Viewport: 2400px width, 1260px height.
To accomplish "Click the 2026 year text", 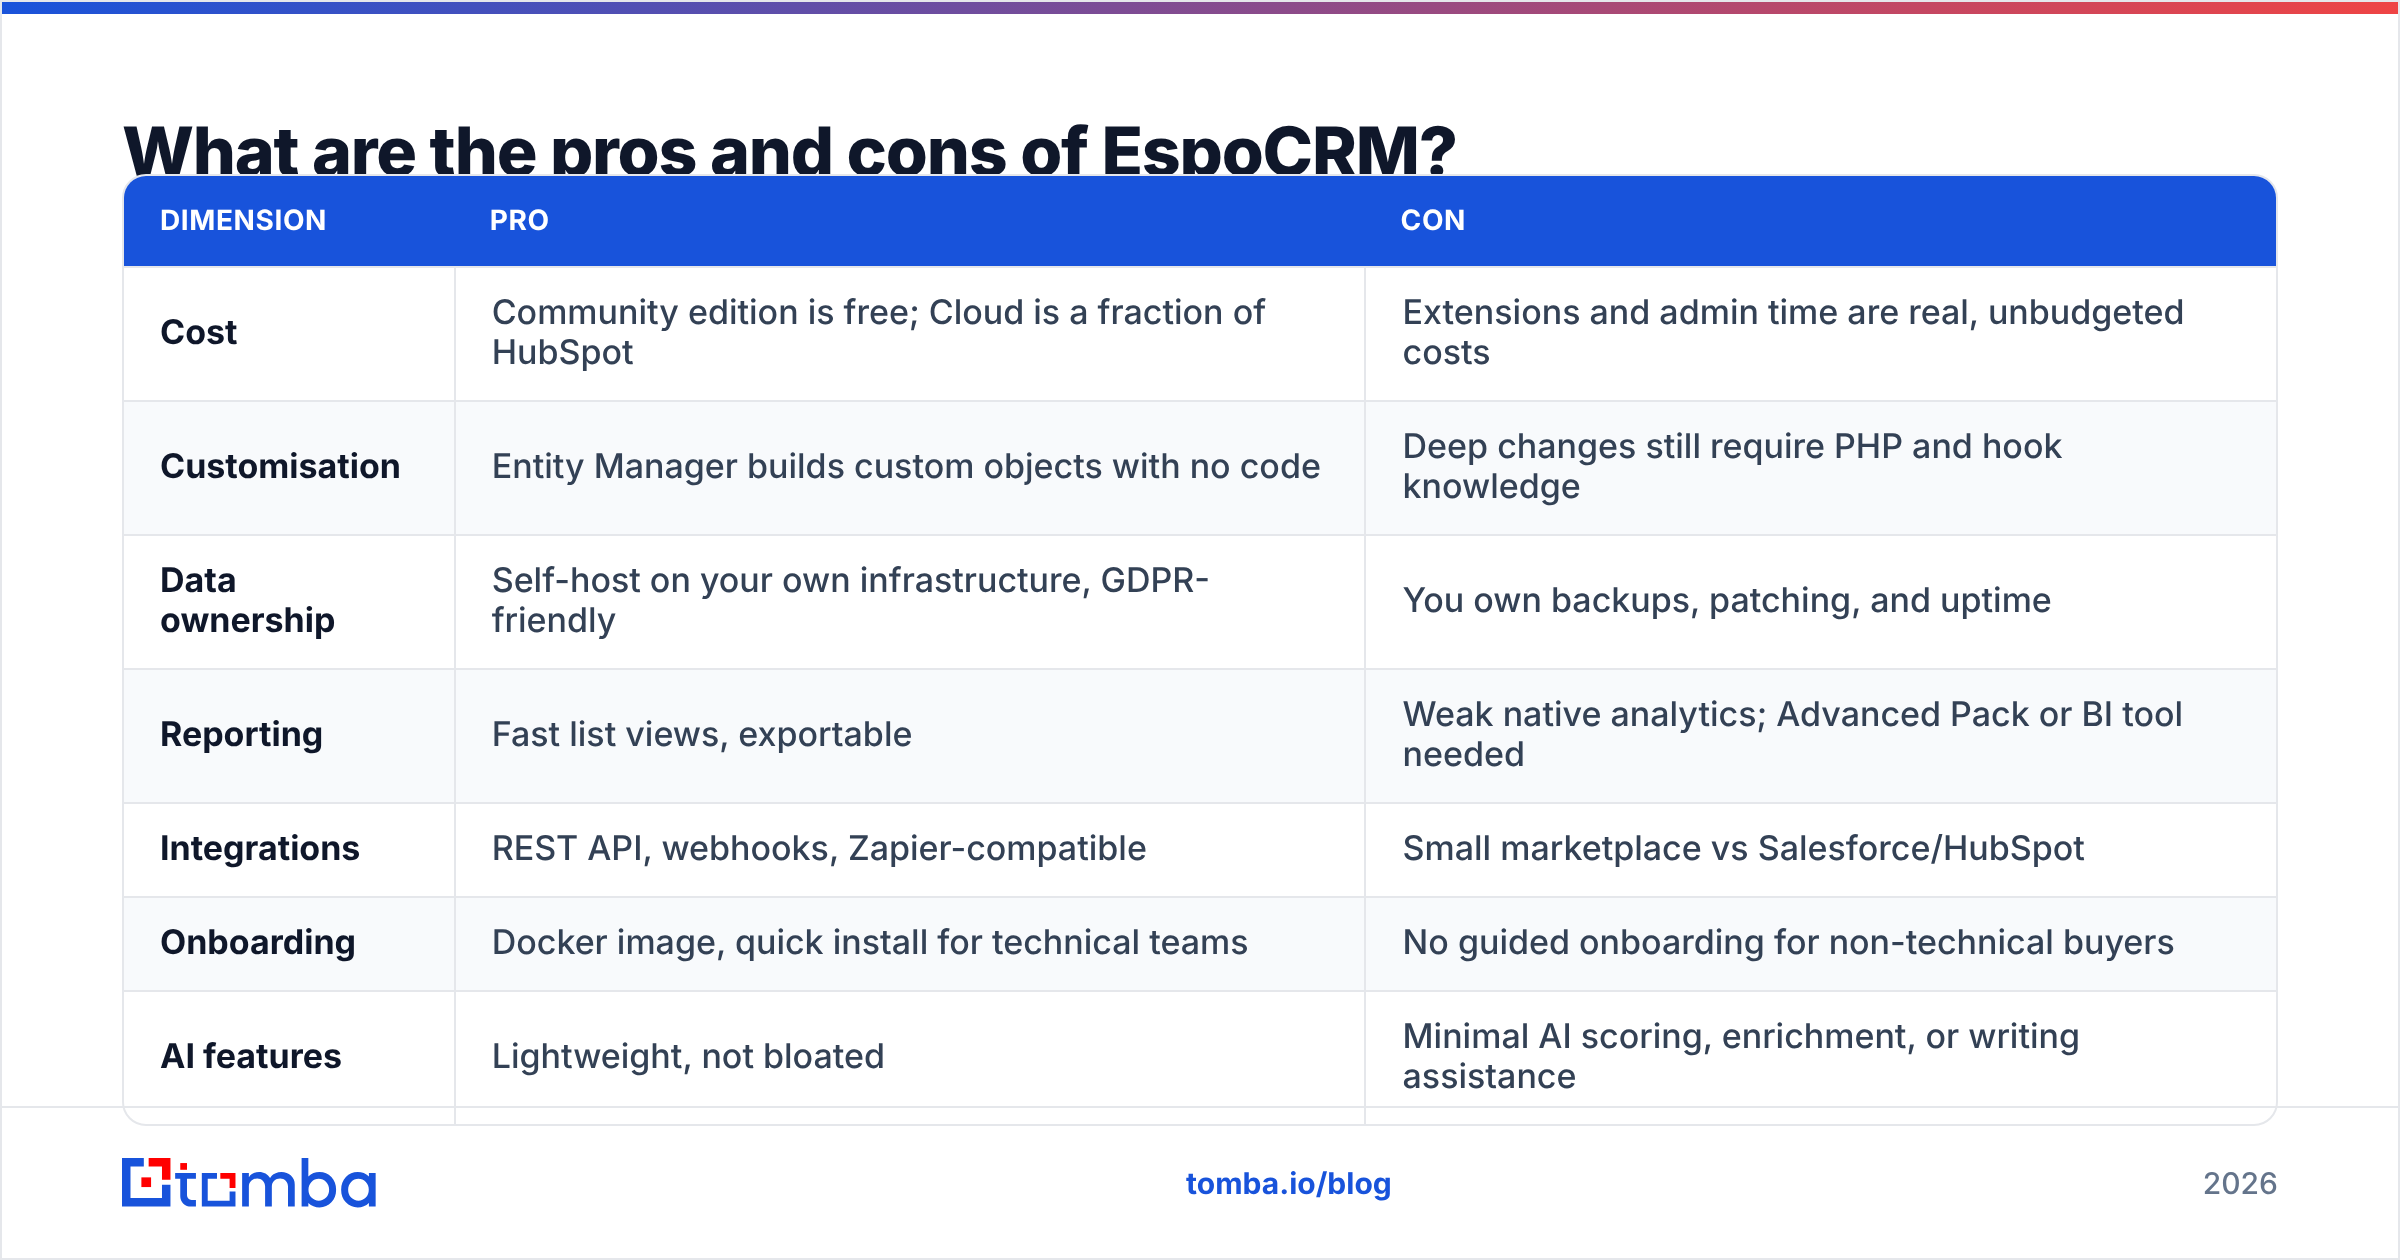I will coord(2240,1184).
